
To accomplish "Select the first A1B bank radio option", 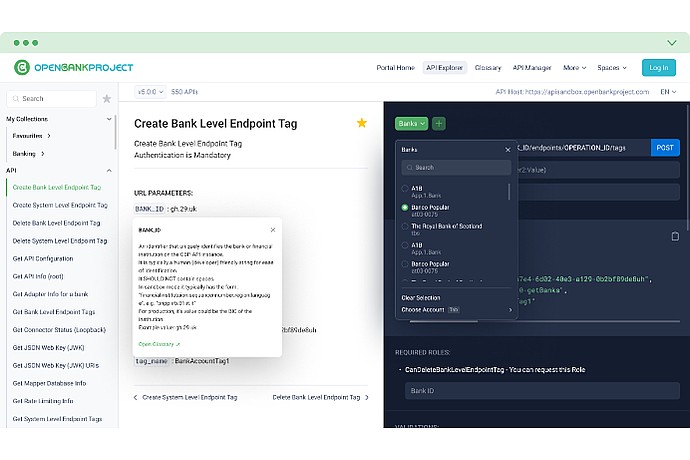I will tap(405, 188).
